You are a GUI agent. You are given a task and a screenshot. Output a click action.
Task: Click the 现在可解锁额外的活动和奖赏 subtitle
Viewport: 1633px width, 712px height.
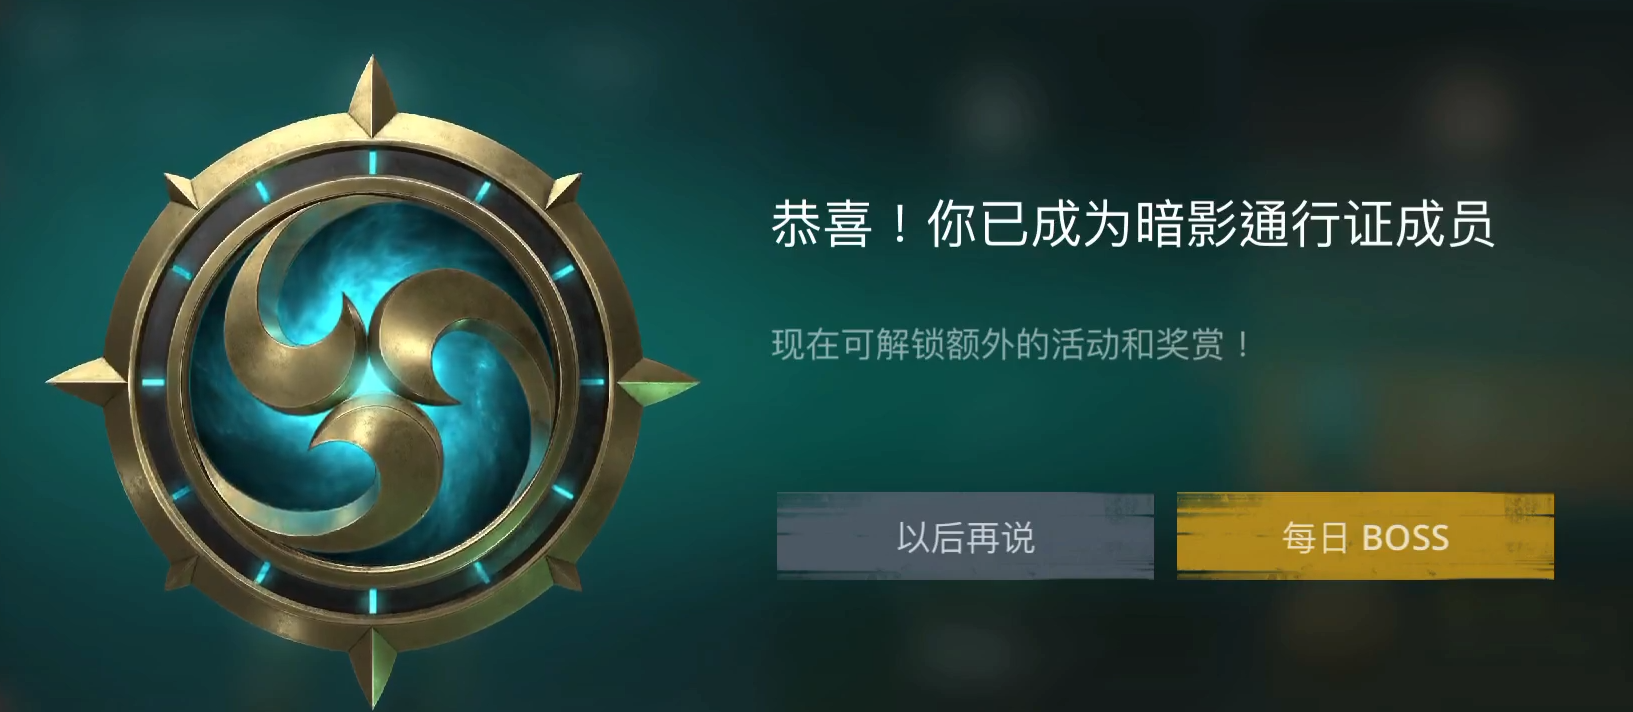(x=1010, y=346)
